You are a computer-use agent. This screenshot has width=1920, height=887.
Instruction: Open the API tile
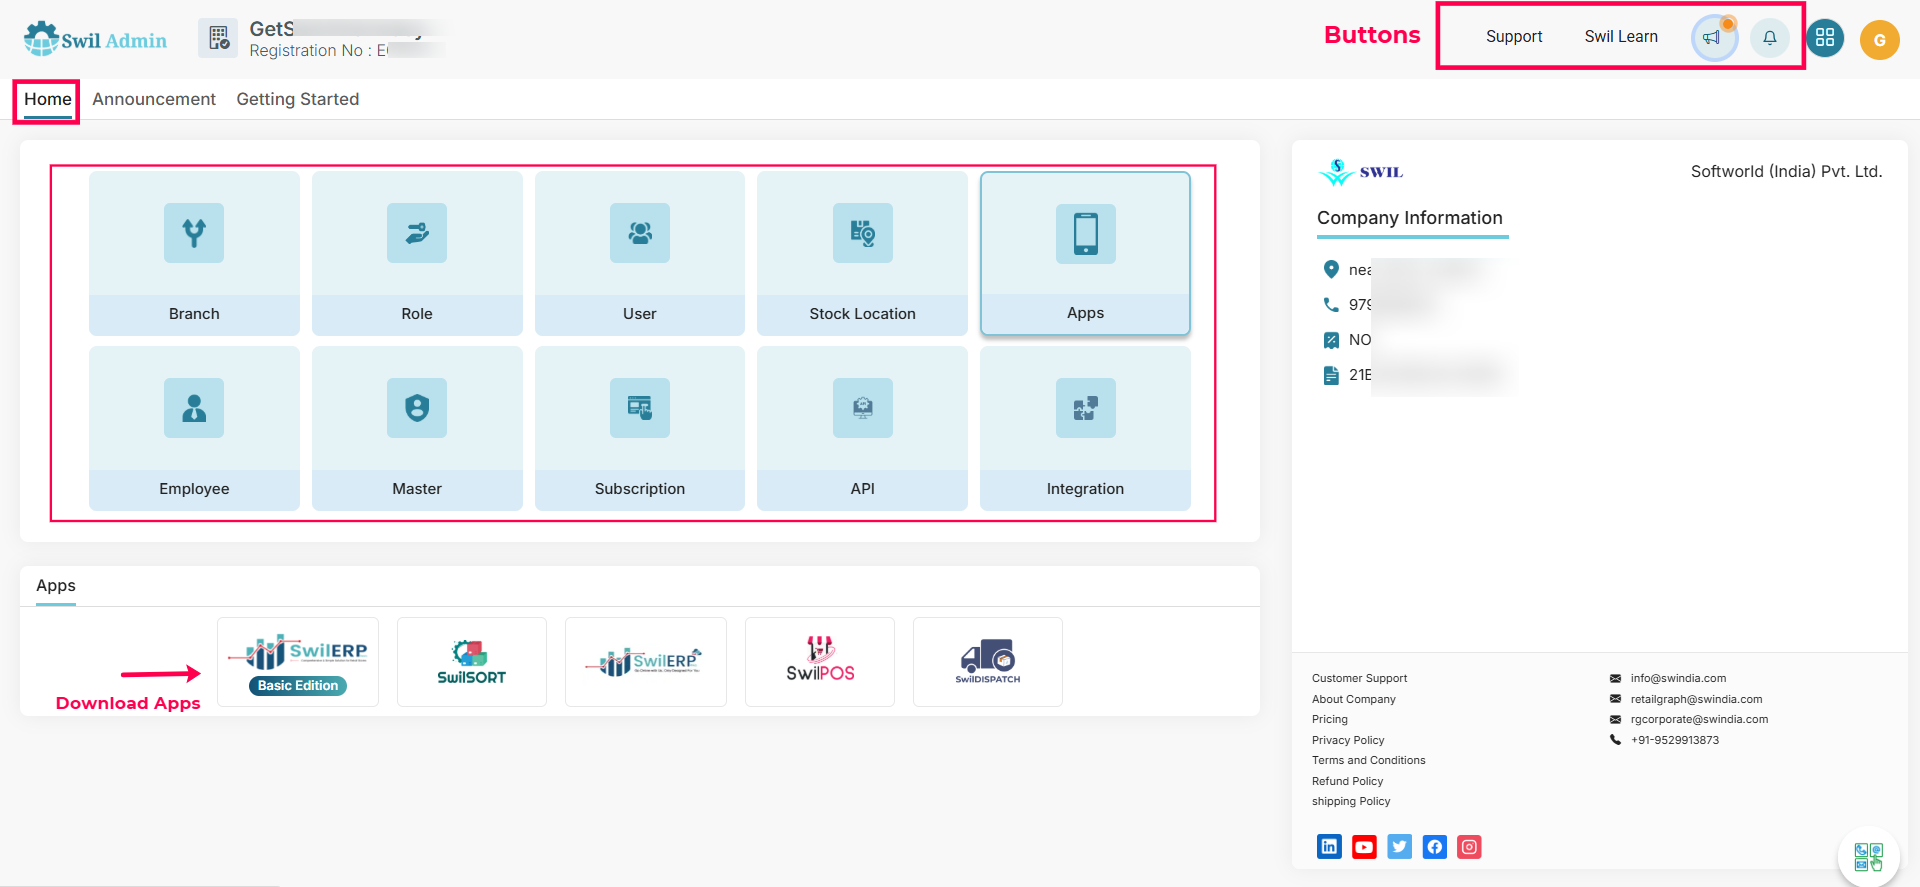[x=862, y=428]
